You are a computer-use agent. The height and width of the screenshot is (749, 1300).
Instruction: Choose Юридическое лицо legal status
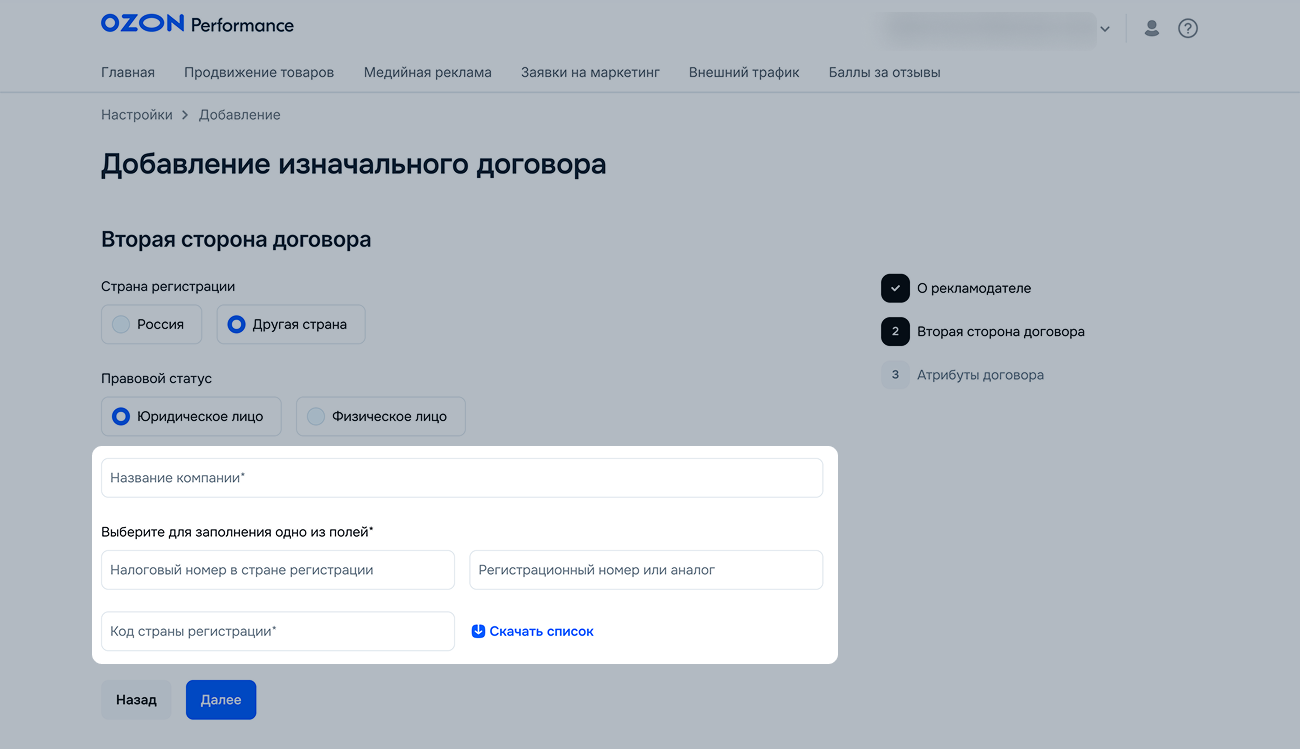(190, 416)
